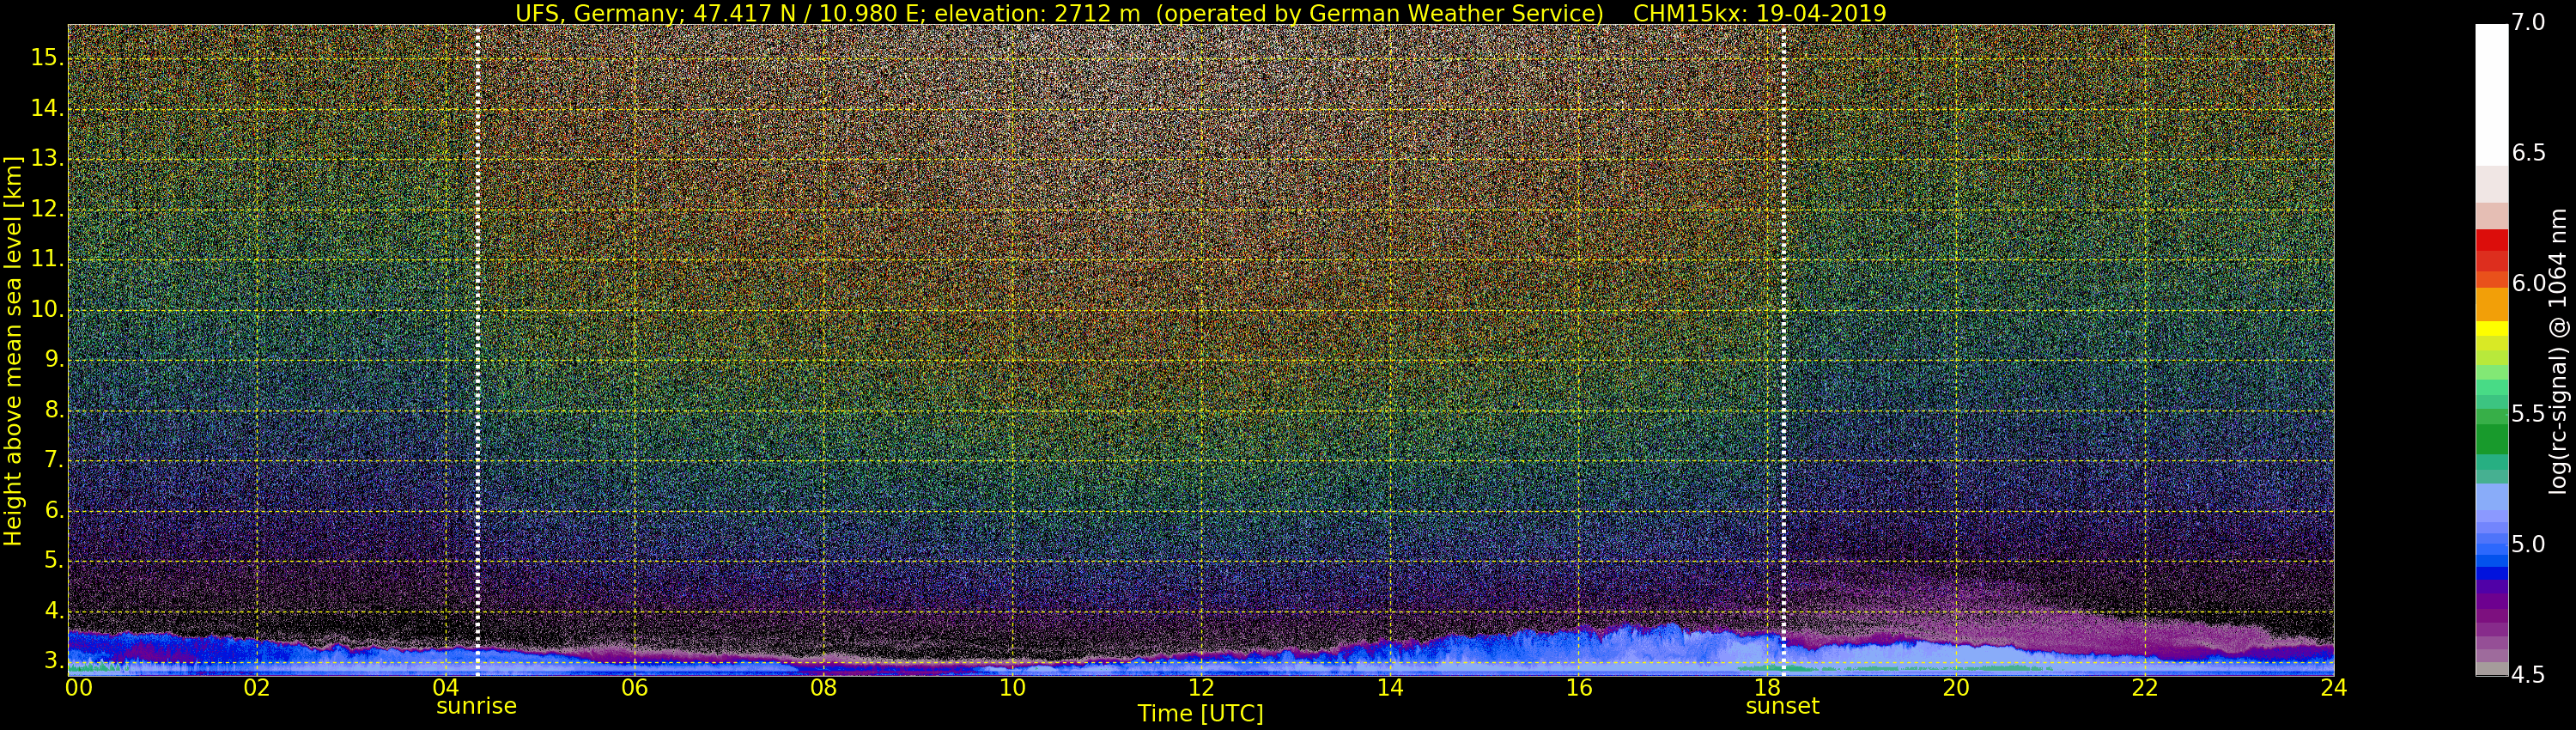Click the 'Time [UTC]' axis title
The height and width of the screenshot is (730, 2576).
click(x=1200, y=714)
